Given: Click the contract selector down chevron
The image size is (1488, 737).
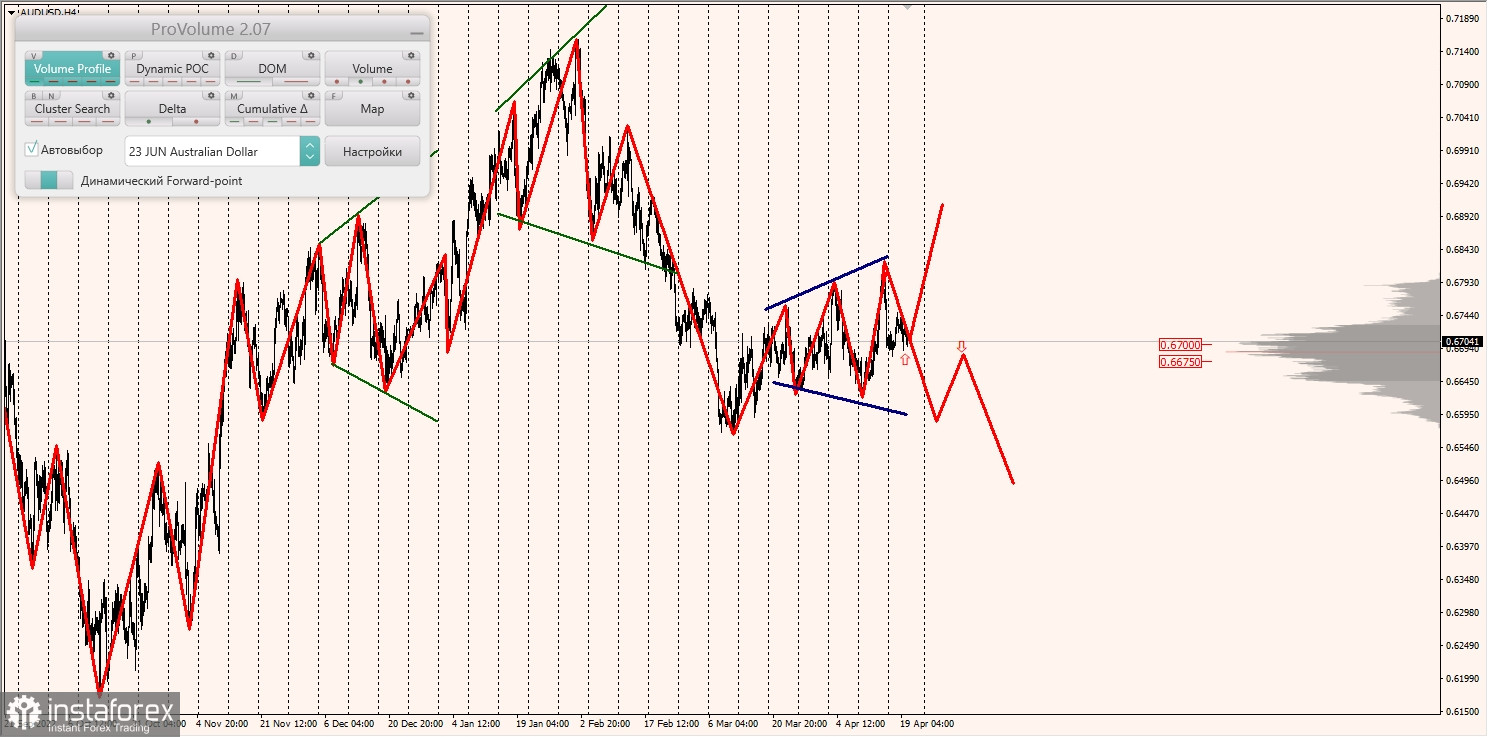Looking at the screenshot, I should point(310,157).
